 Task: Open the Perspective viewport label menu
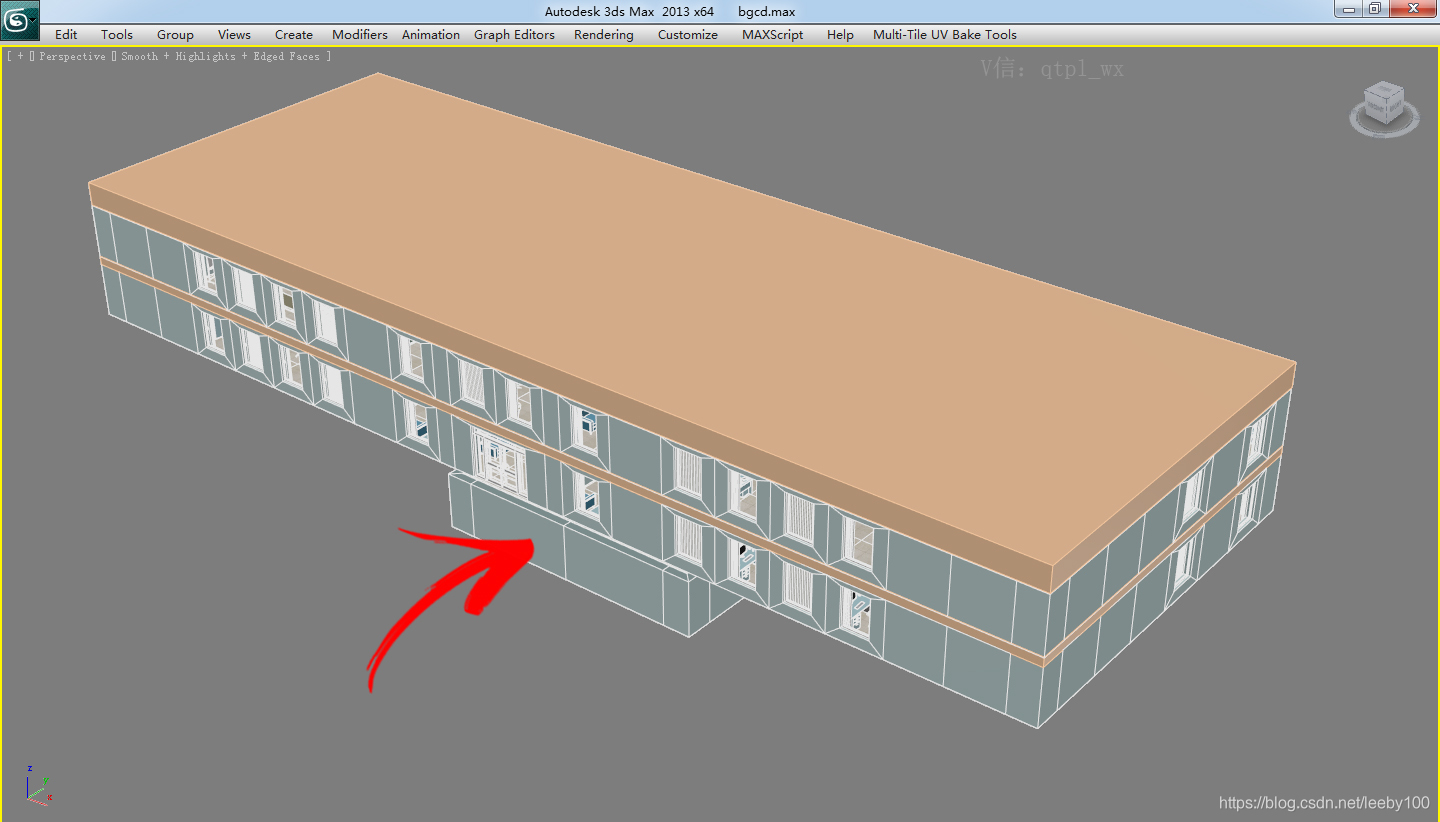[x=72, y=57]
